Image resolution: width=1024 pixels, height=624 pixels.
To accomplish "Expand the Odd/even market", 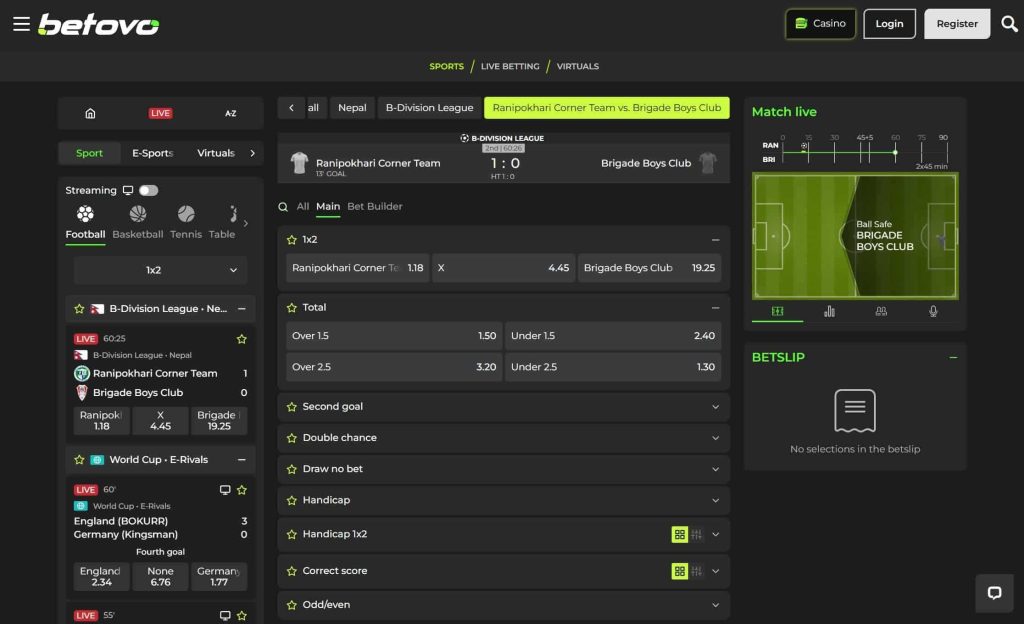I will coord(715,605).
